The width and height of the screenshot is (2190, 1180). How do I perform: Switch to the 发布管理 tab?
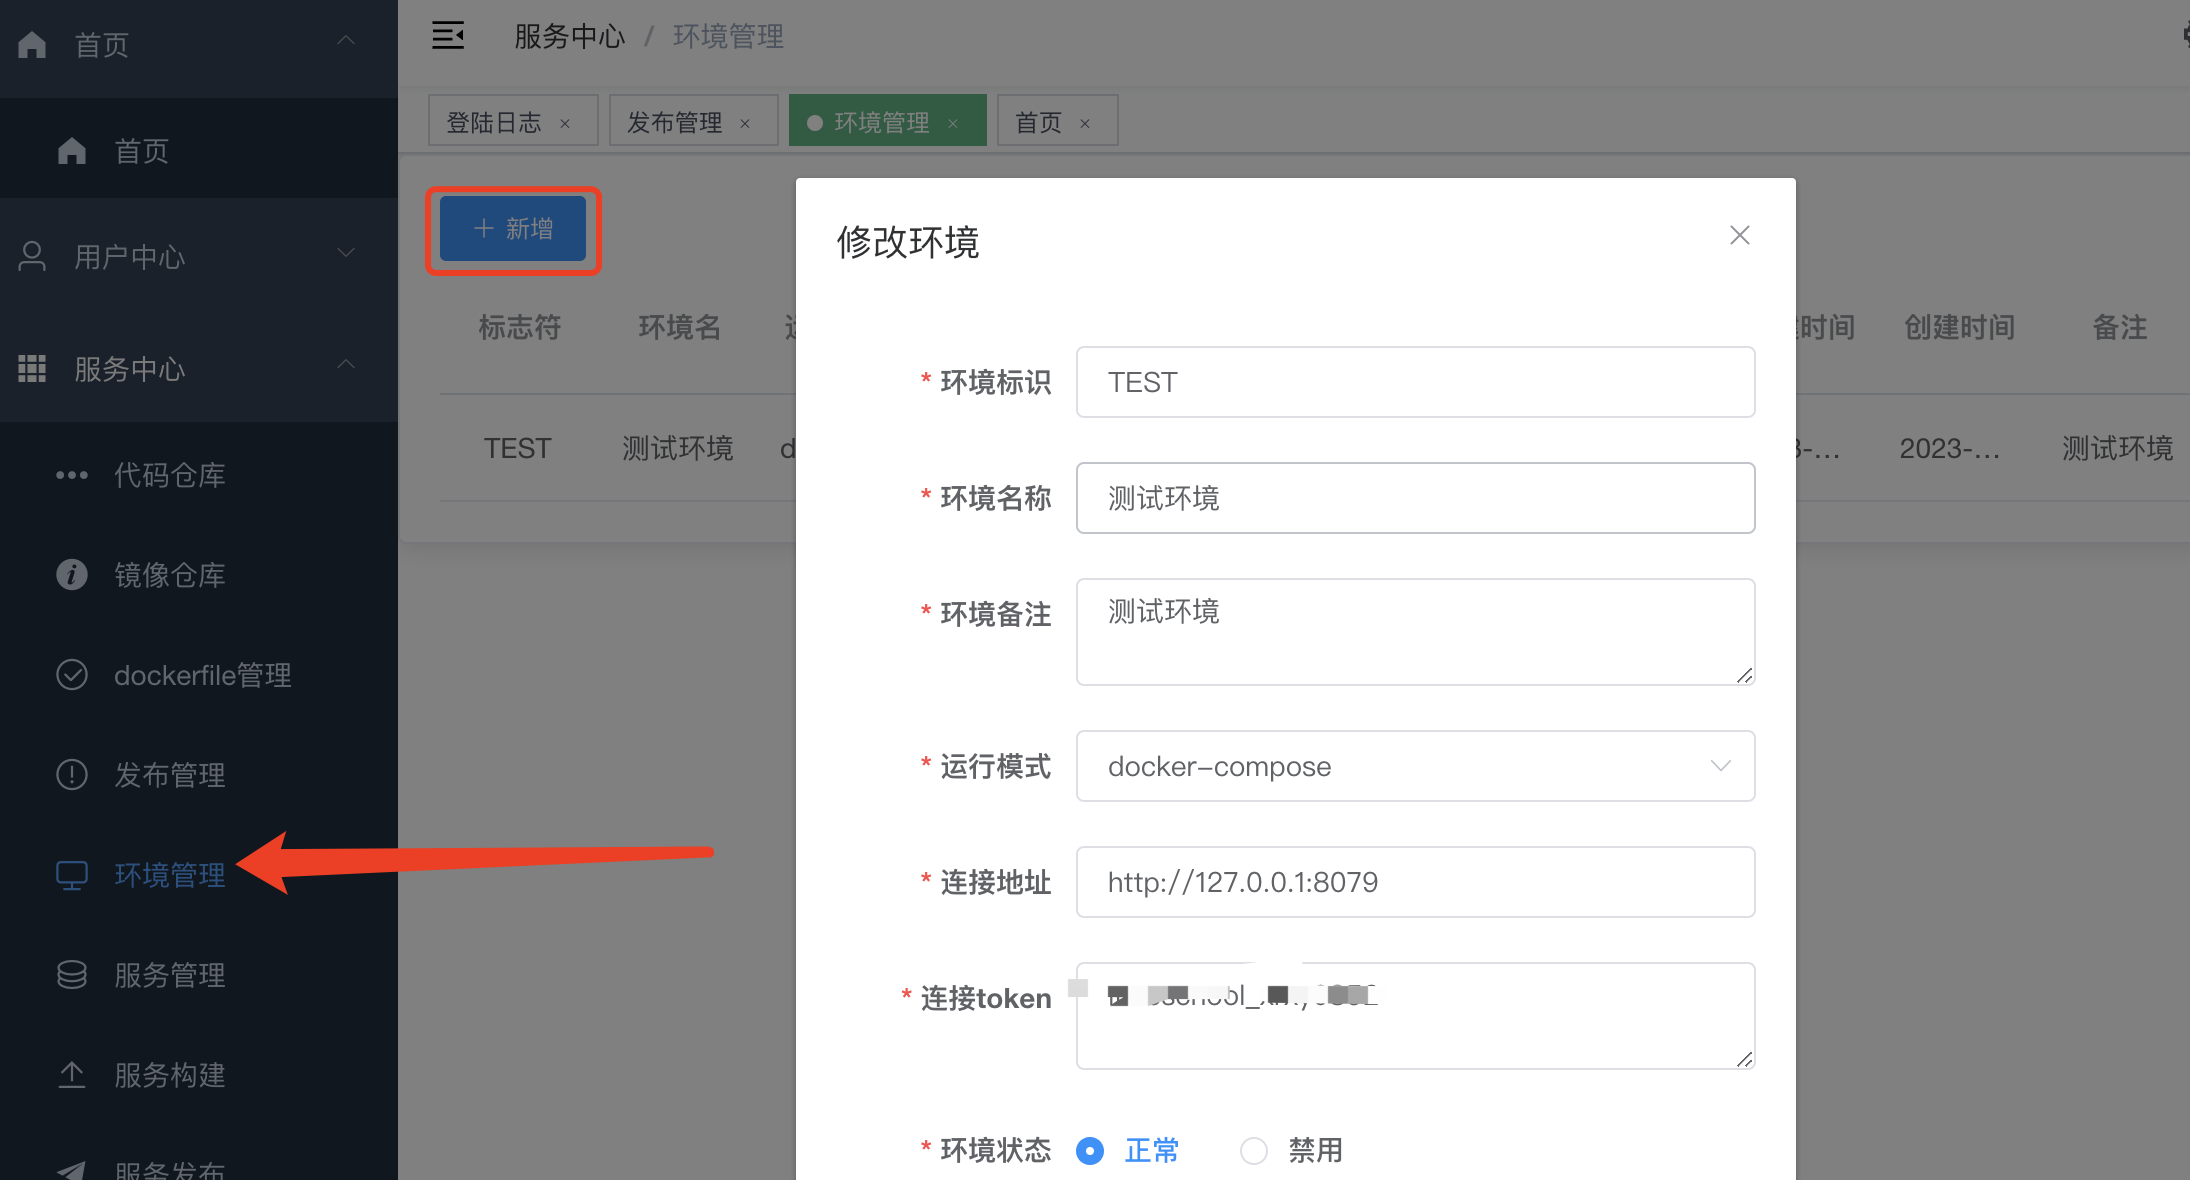(675, 122)
